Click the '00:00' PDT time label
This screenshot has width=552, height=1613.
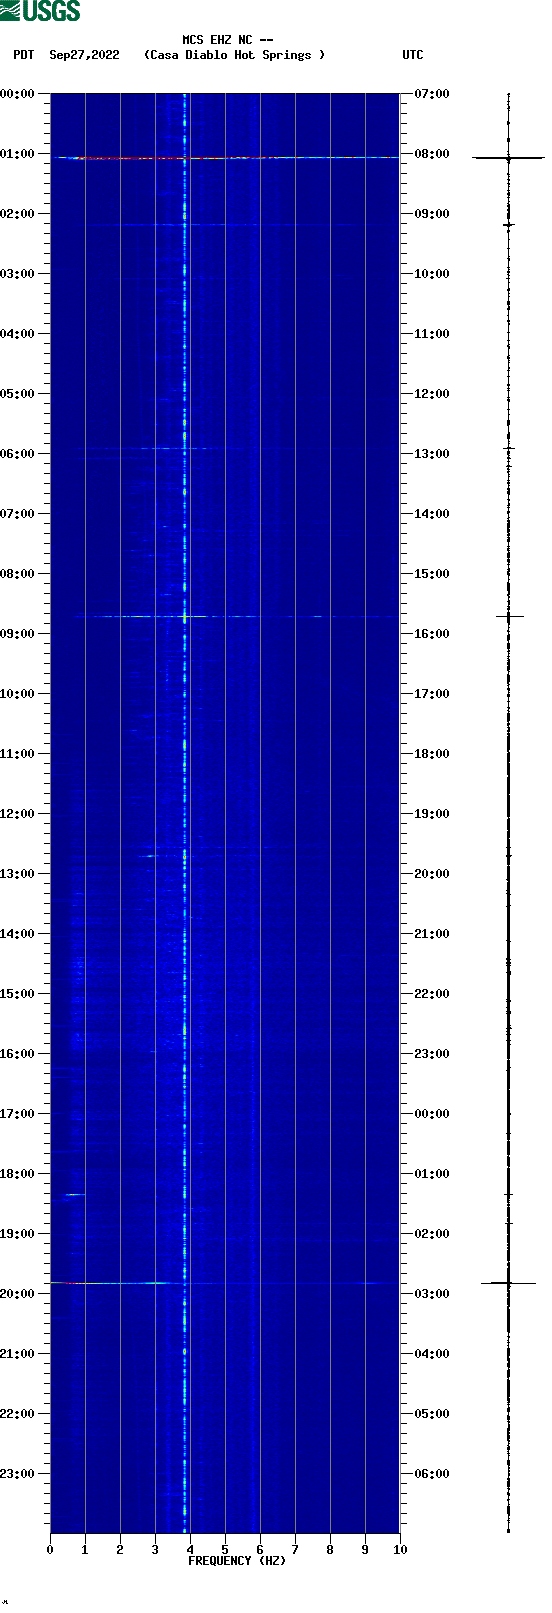(17, 94)
